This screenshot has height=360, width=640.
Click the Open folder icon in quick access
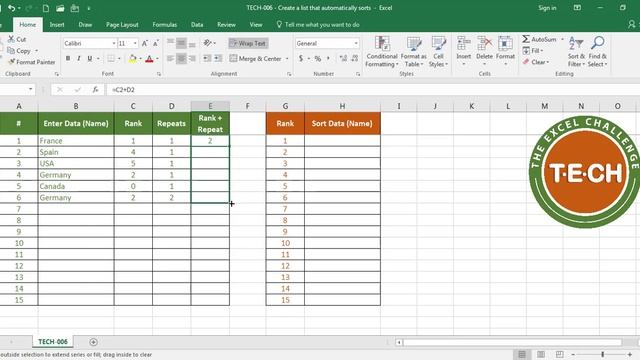(60, 8)
